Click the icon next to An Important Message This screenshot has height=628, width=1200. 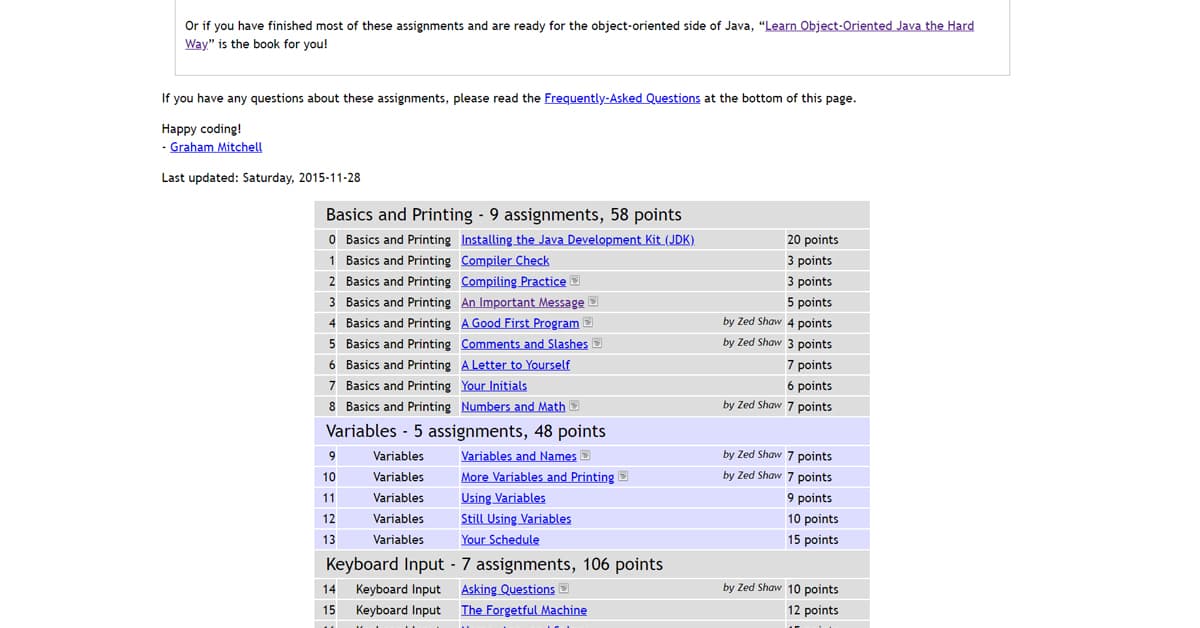point(593,302)
